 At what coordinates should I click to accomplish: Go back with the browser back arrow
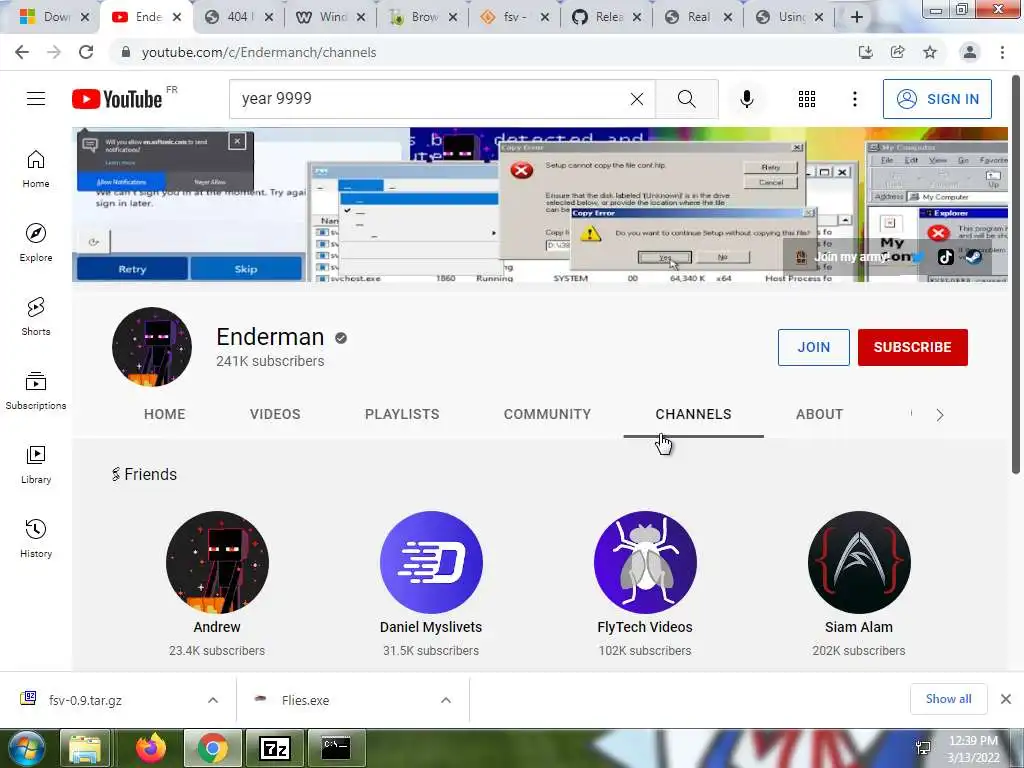pyautogui.click(x=22, y=52)
